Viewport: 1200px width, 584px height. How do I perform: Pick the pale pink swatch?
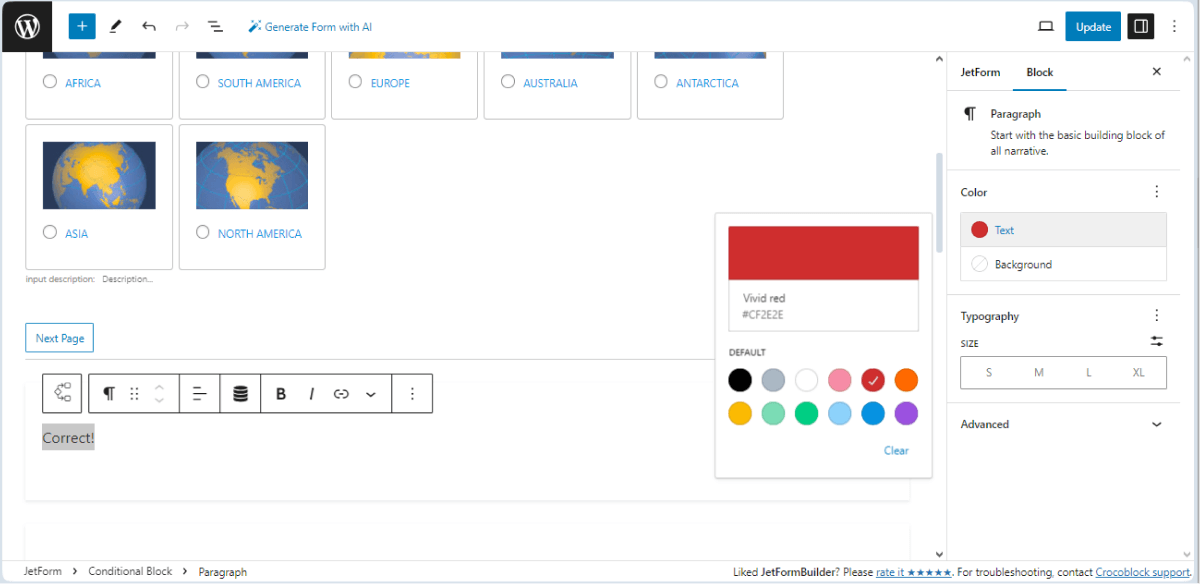click(840, 380)
